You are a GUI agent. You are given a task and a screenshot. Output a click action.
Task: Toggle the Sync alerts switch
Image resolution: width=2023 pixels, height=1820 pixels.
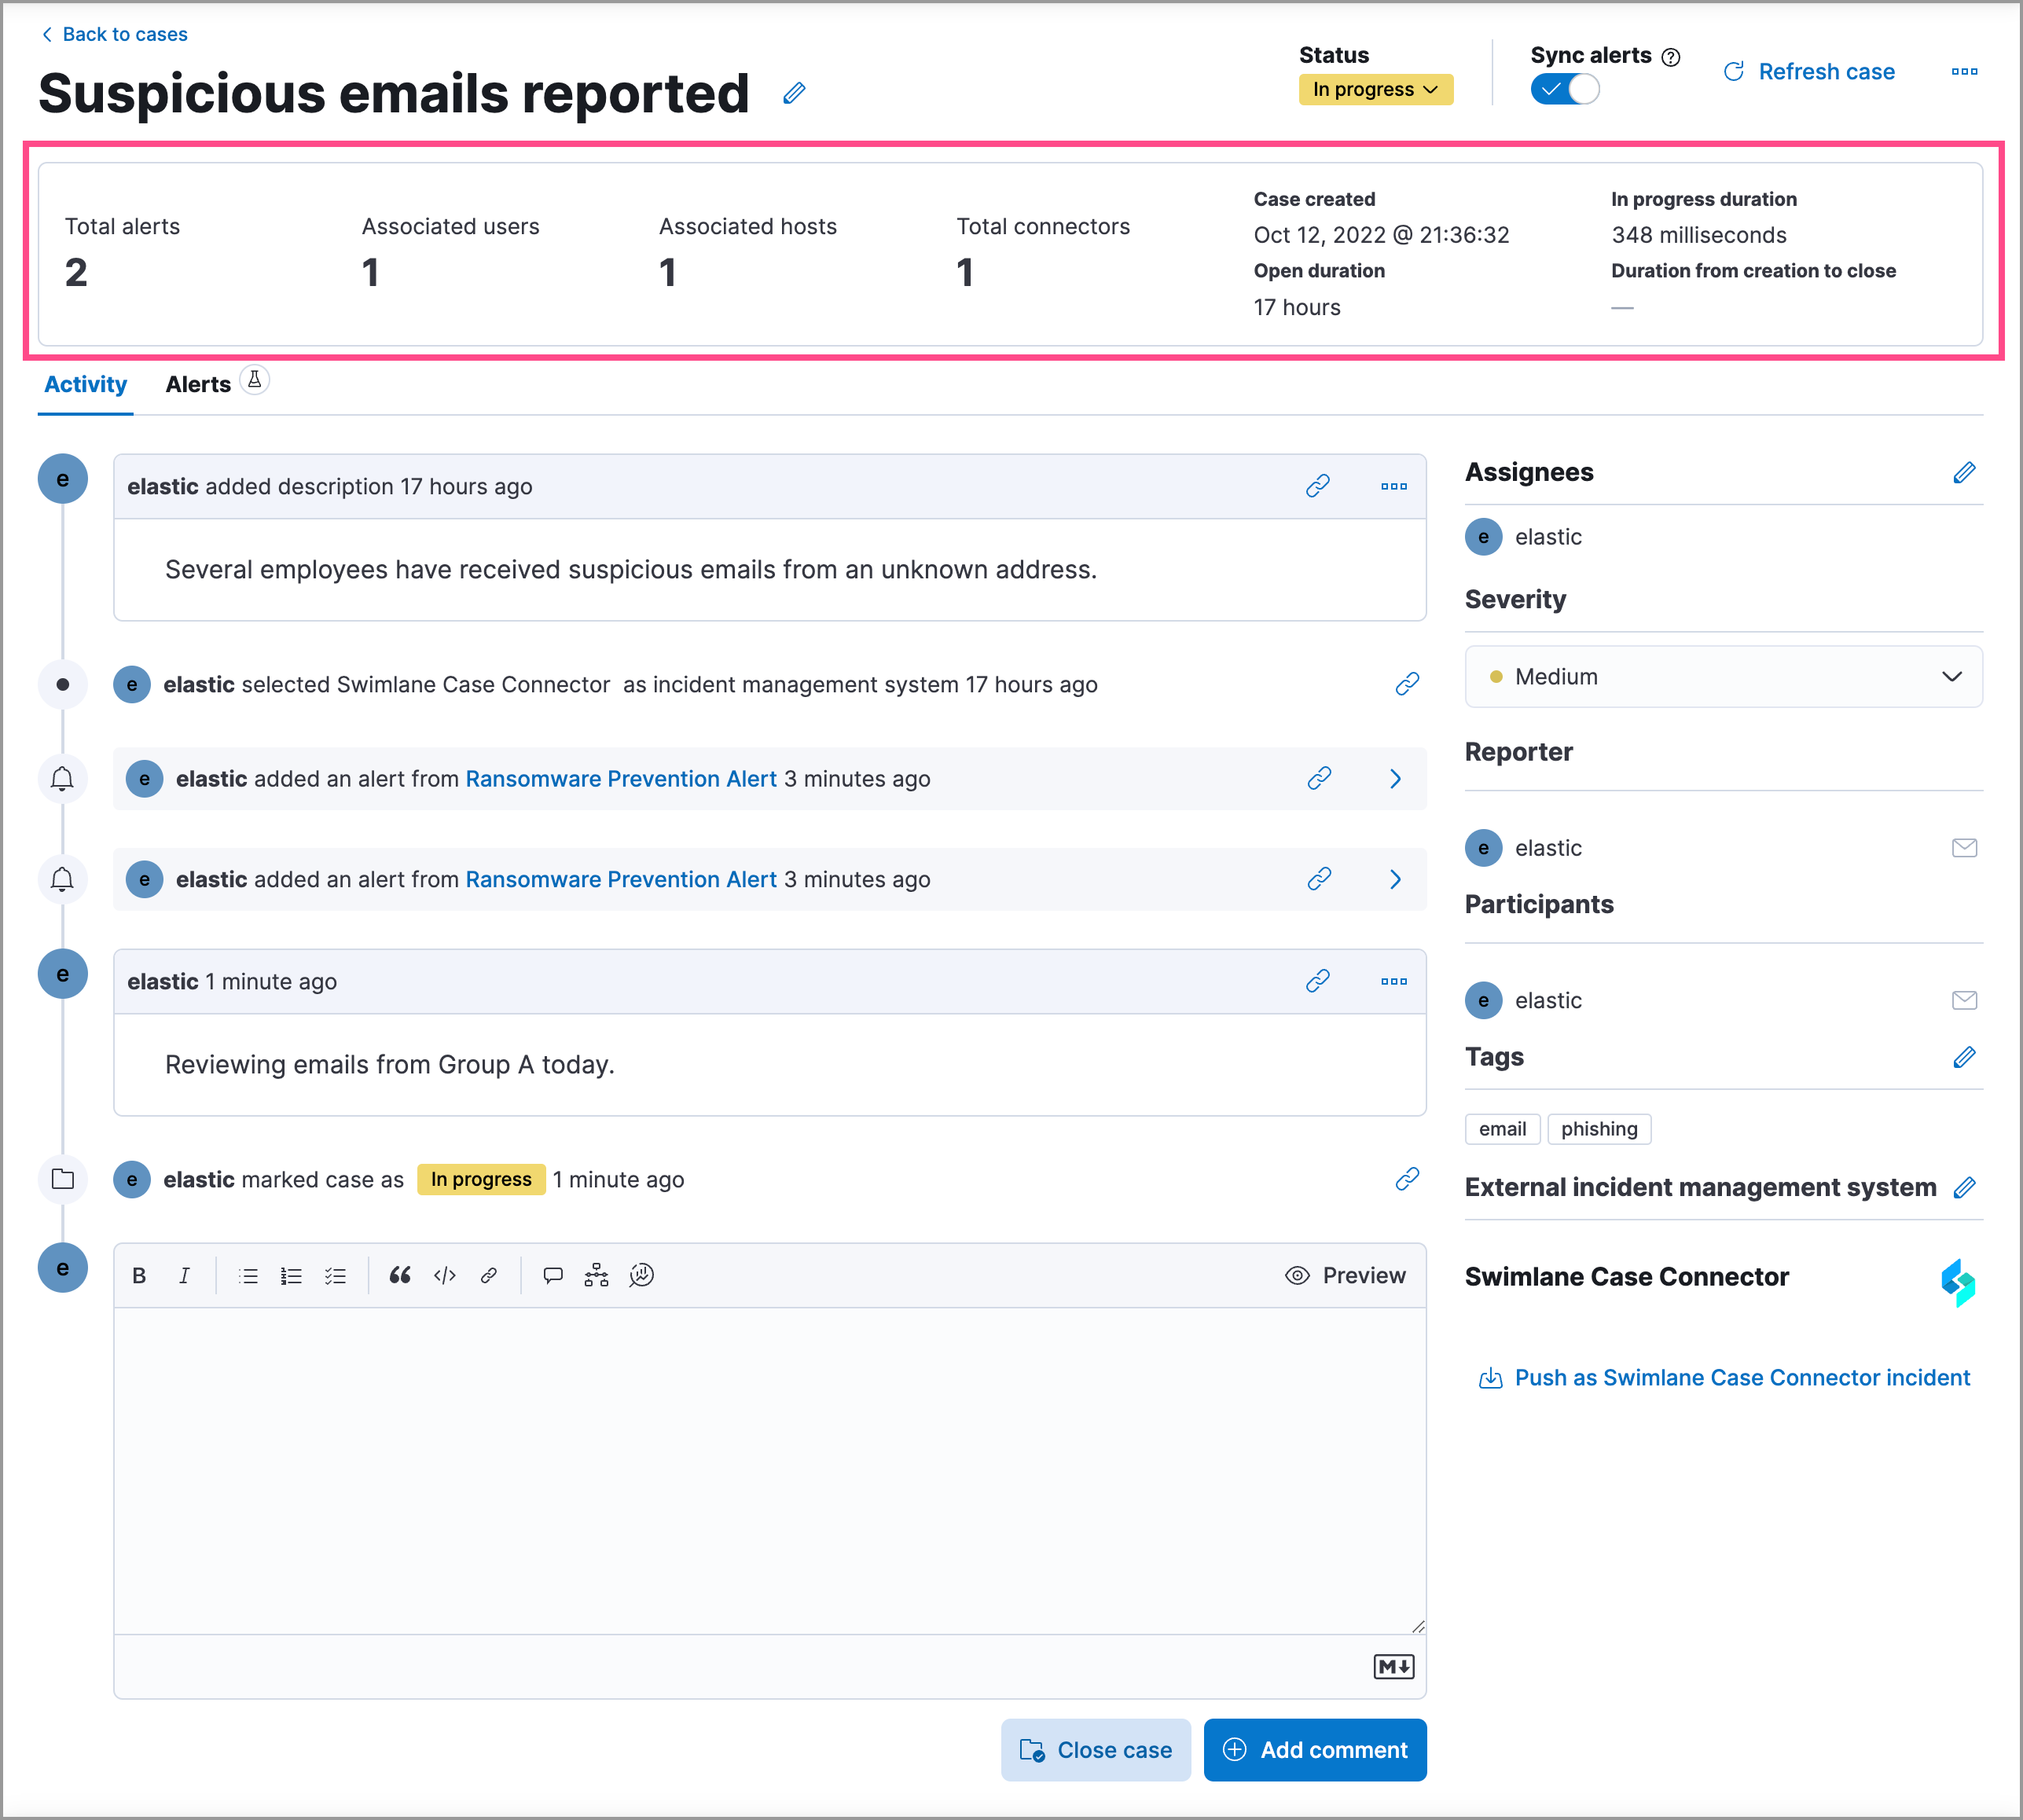(x=1565, y=90)
